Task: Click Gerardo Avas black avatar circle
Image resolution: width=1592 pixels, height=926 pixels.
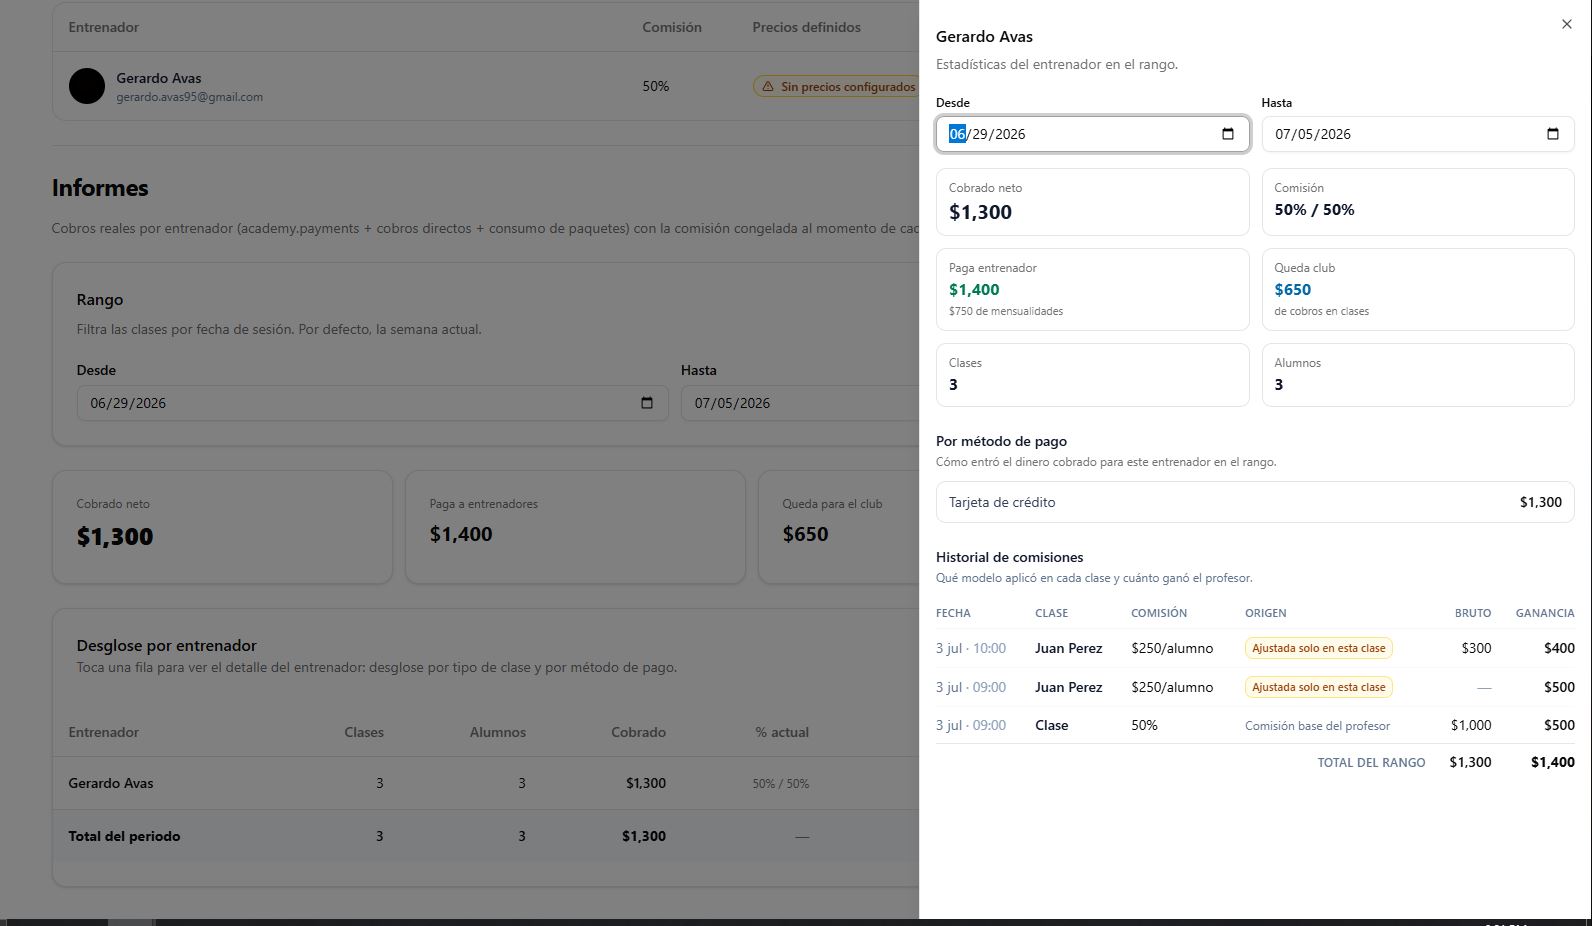Action: (87, 86)
